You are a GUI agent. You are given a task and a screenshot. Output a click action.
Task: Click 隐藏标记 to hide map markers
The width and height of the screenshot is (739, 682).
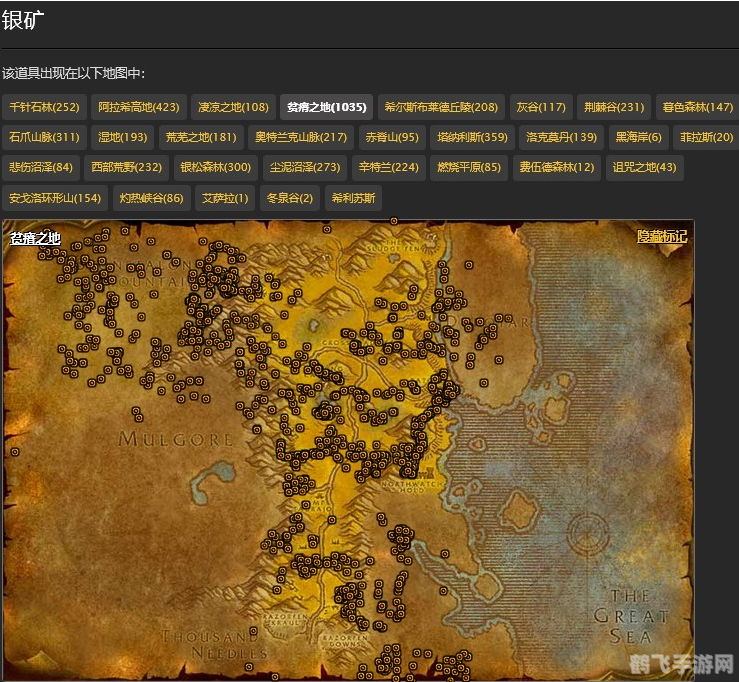click(662, 237)
